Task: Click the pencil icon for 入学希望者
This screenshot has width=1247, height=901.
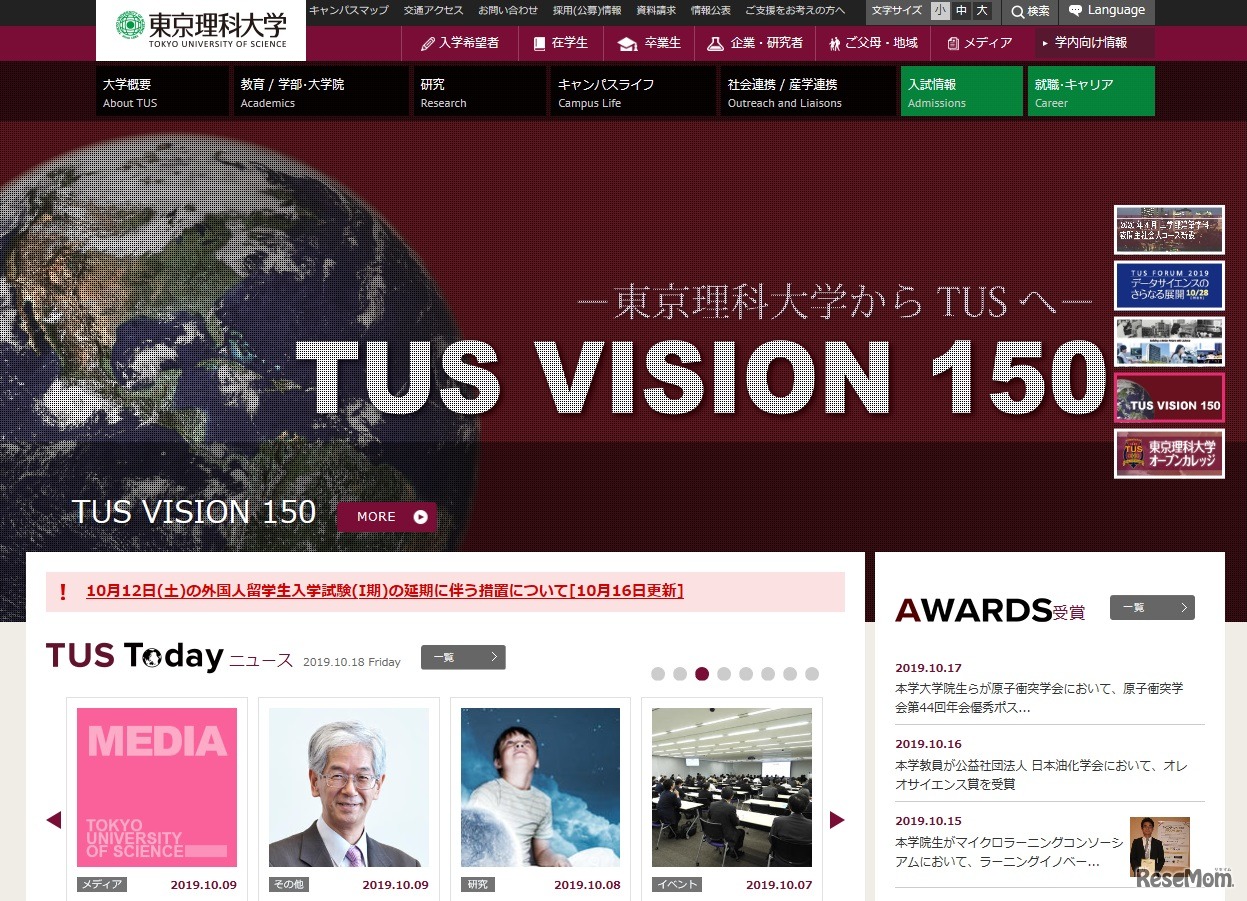Action: point(427,44)
